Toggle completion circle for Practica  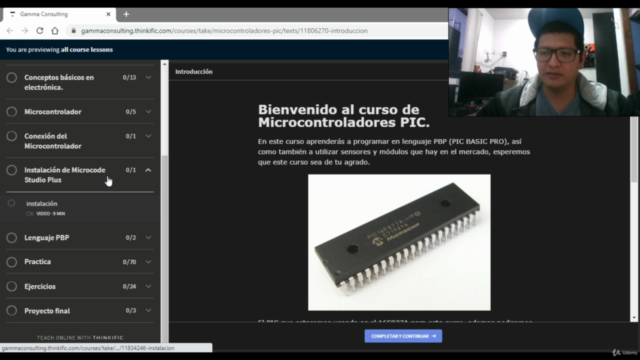click(x=11, y=262)
